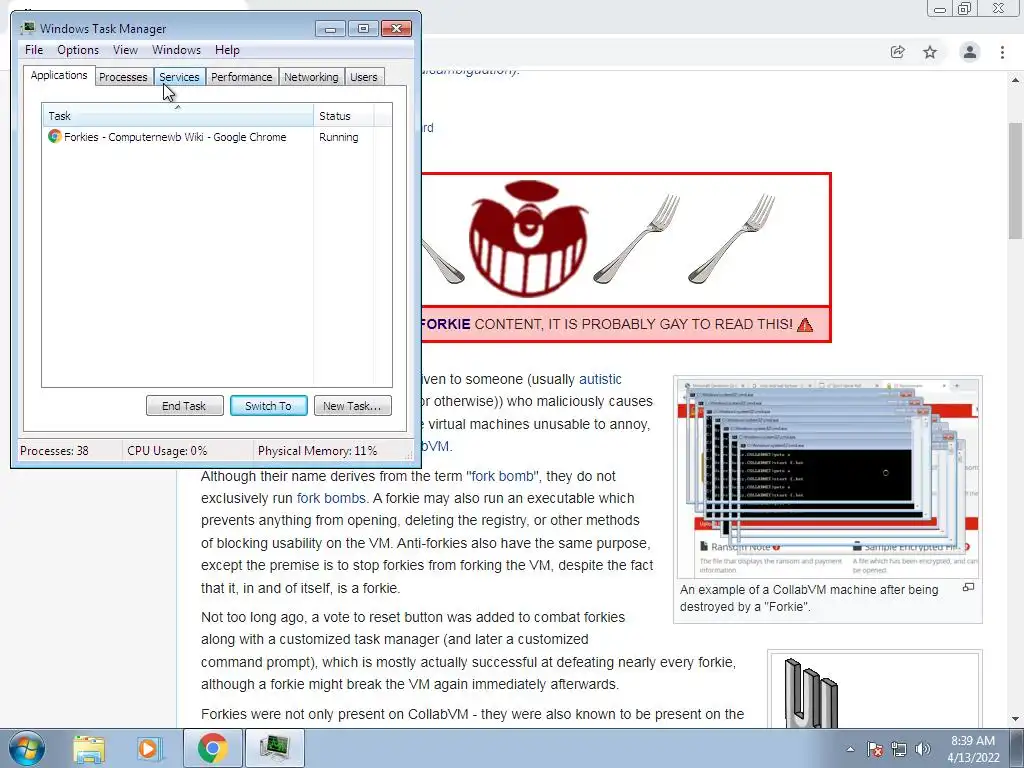
Task: Switch to the Services tab
Action: click(179, 77)
